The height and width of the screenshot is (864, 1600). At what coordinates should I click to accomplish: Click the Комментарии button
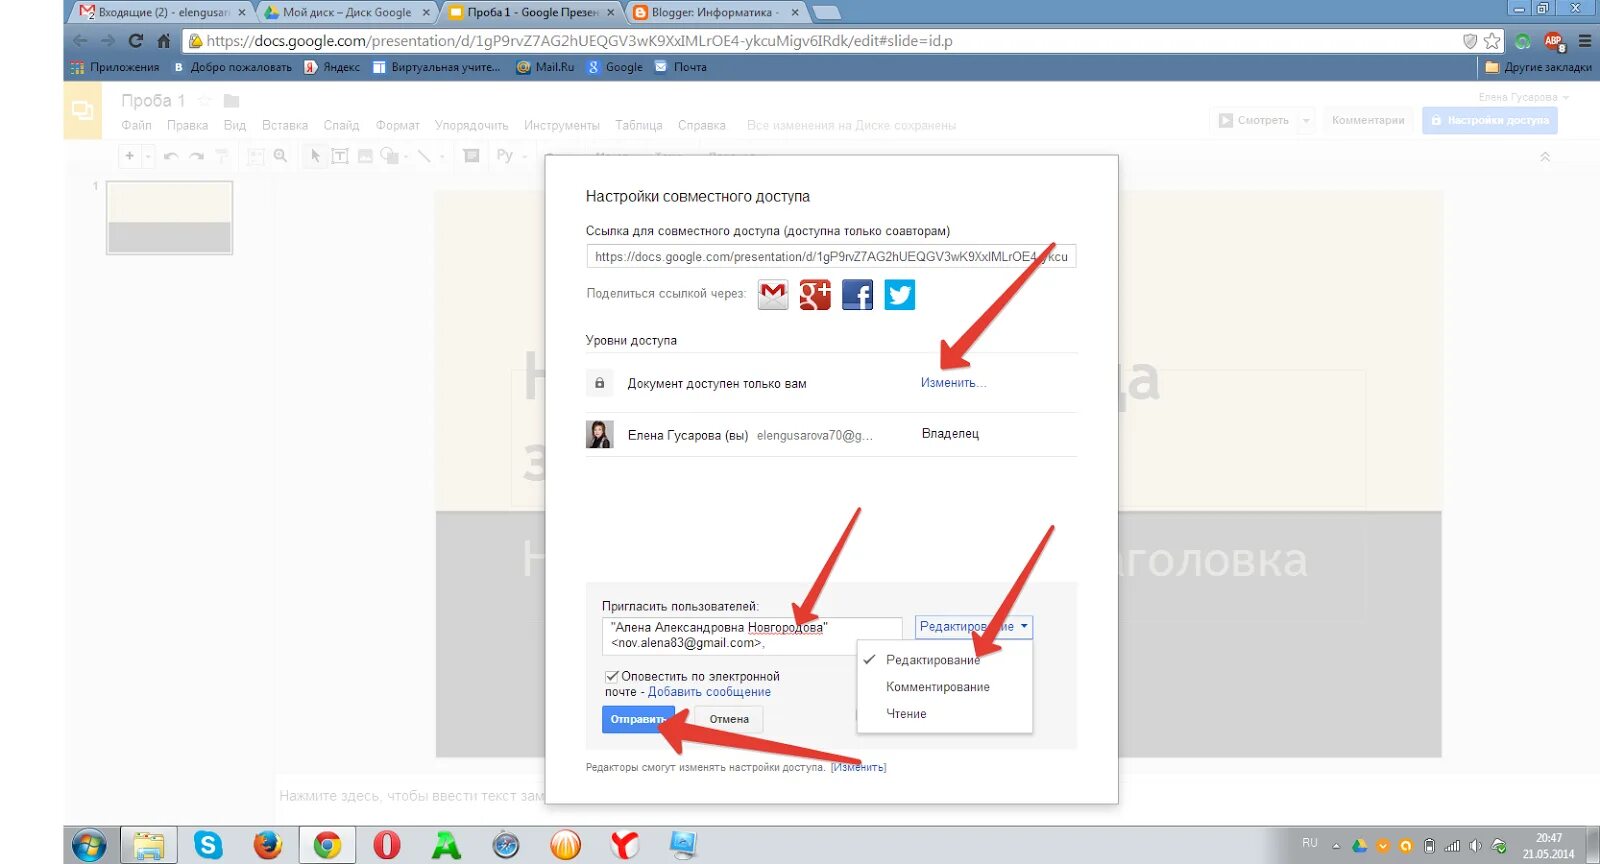[1368, 120]
